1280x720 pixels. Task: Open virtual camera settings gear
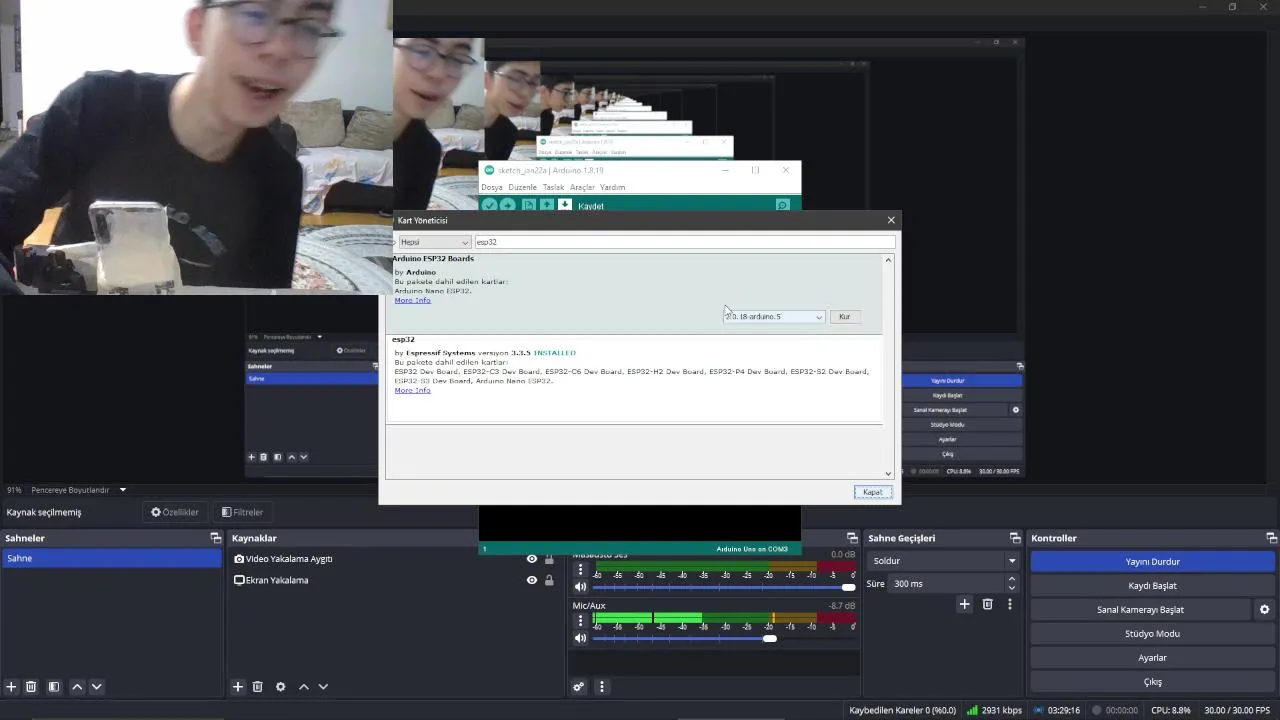1264,609
